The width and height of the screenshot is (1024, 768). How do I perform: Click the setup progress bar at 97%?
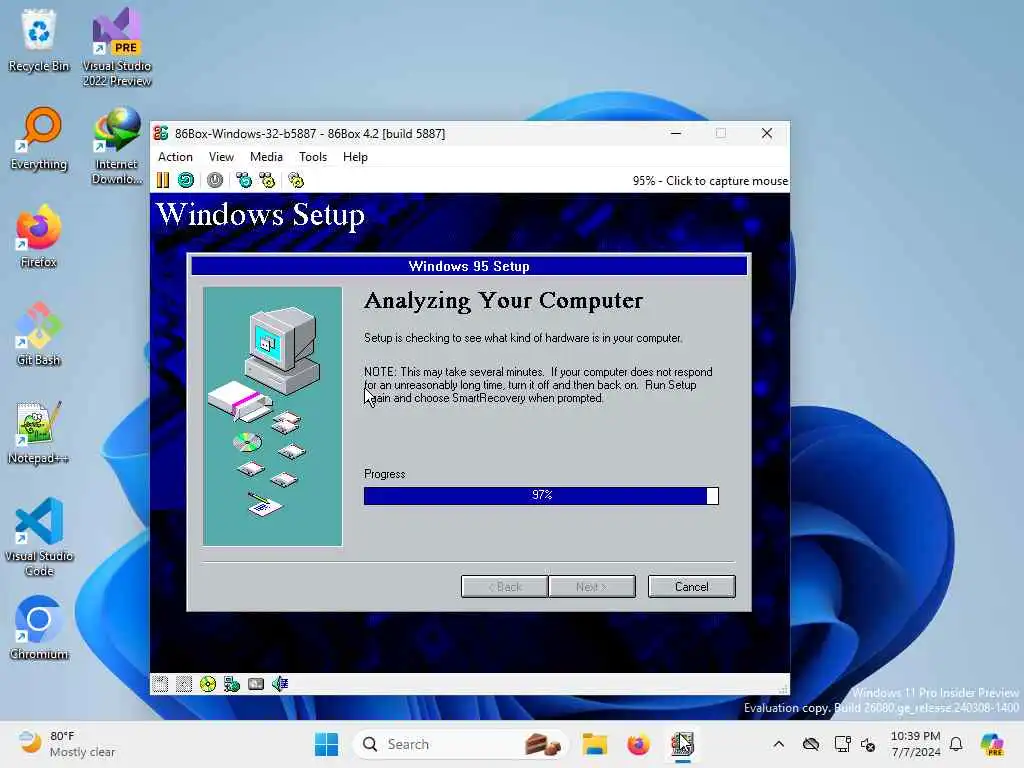541,496
